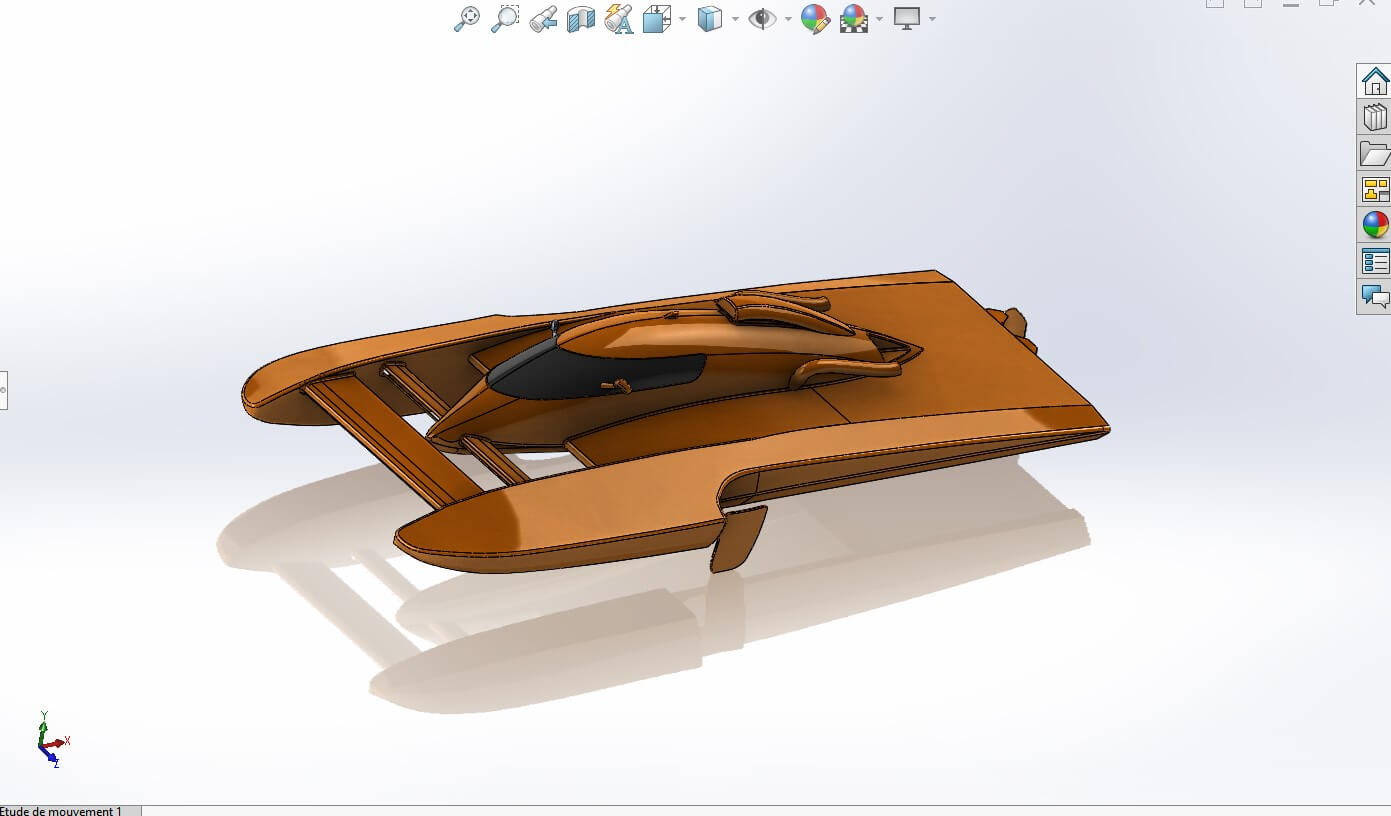
Task: Select the Etude de mouvement 1 tab
Action: pyautogui.click(x=62, y=810)
